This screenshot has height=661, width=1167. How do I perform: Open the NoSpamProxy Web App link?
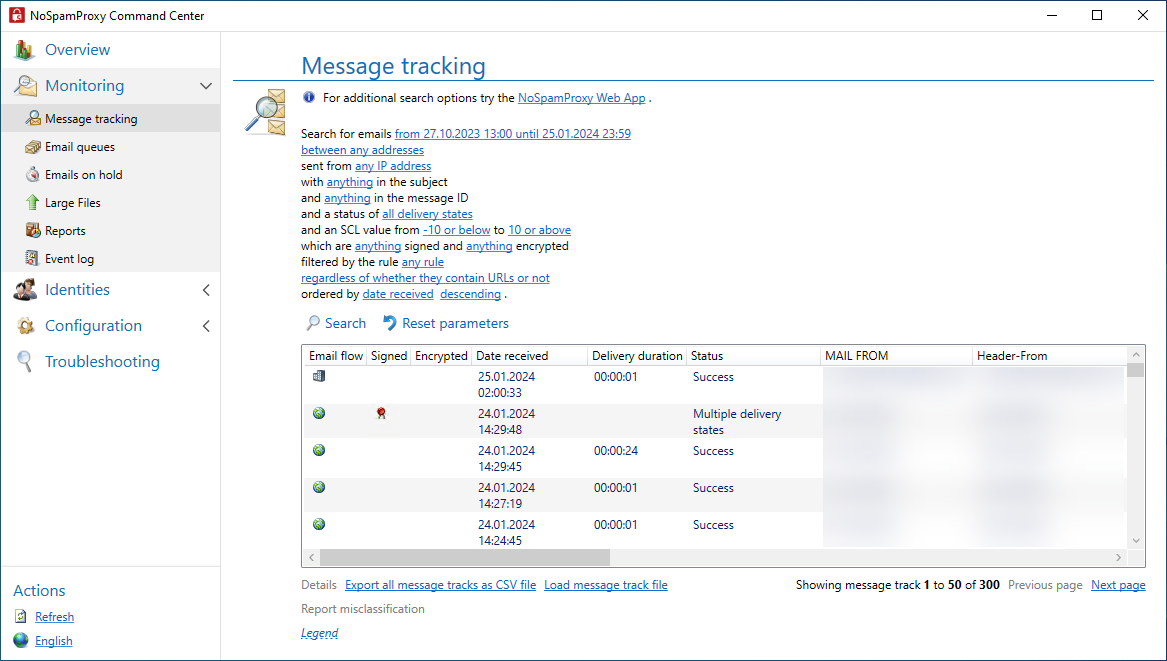582,98
